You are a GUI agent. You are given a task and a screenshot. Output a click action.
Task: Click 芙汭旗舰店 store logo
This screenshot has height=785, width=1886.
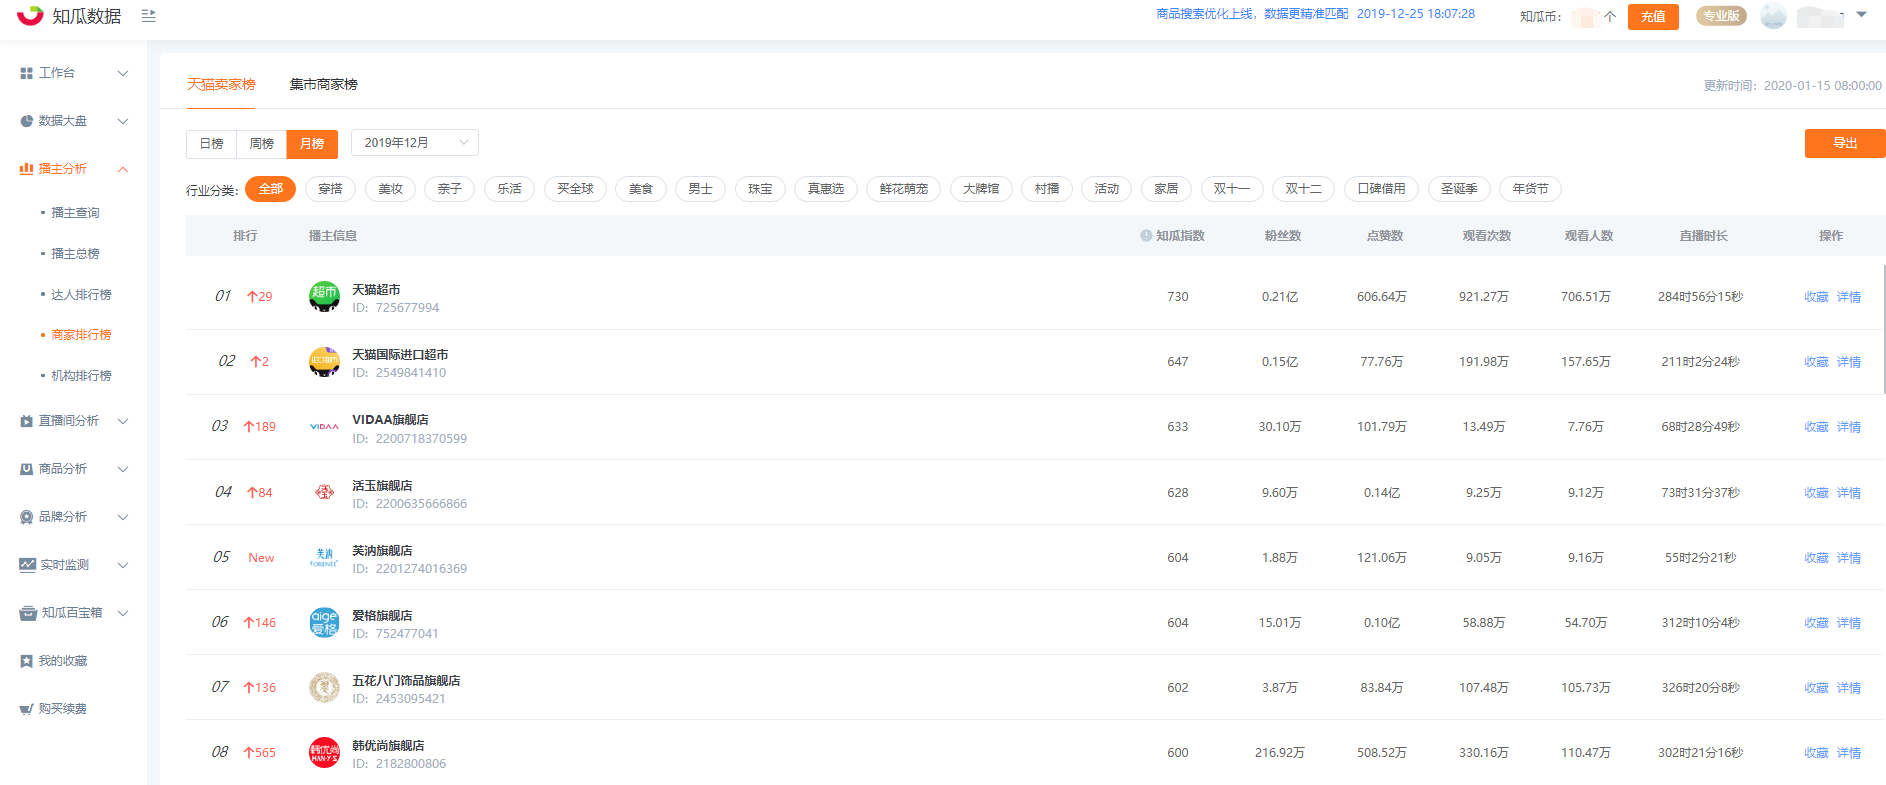(324, 557)
